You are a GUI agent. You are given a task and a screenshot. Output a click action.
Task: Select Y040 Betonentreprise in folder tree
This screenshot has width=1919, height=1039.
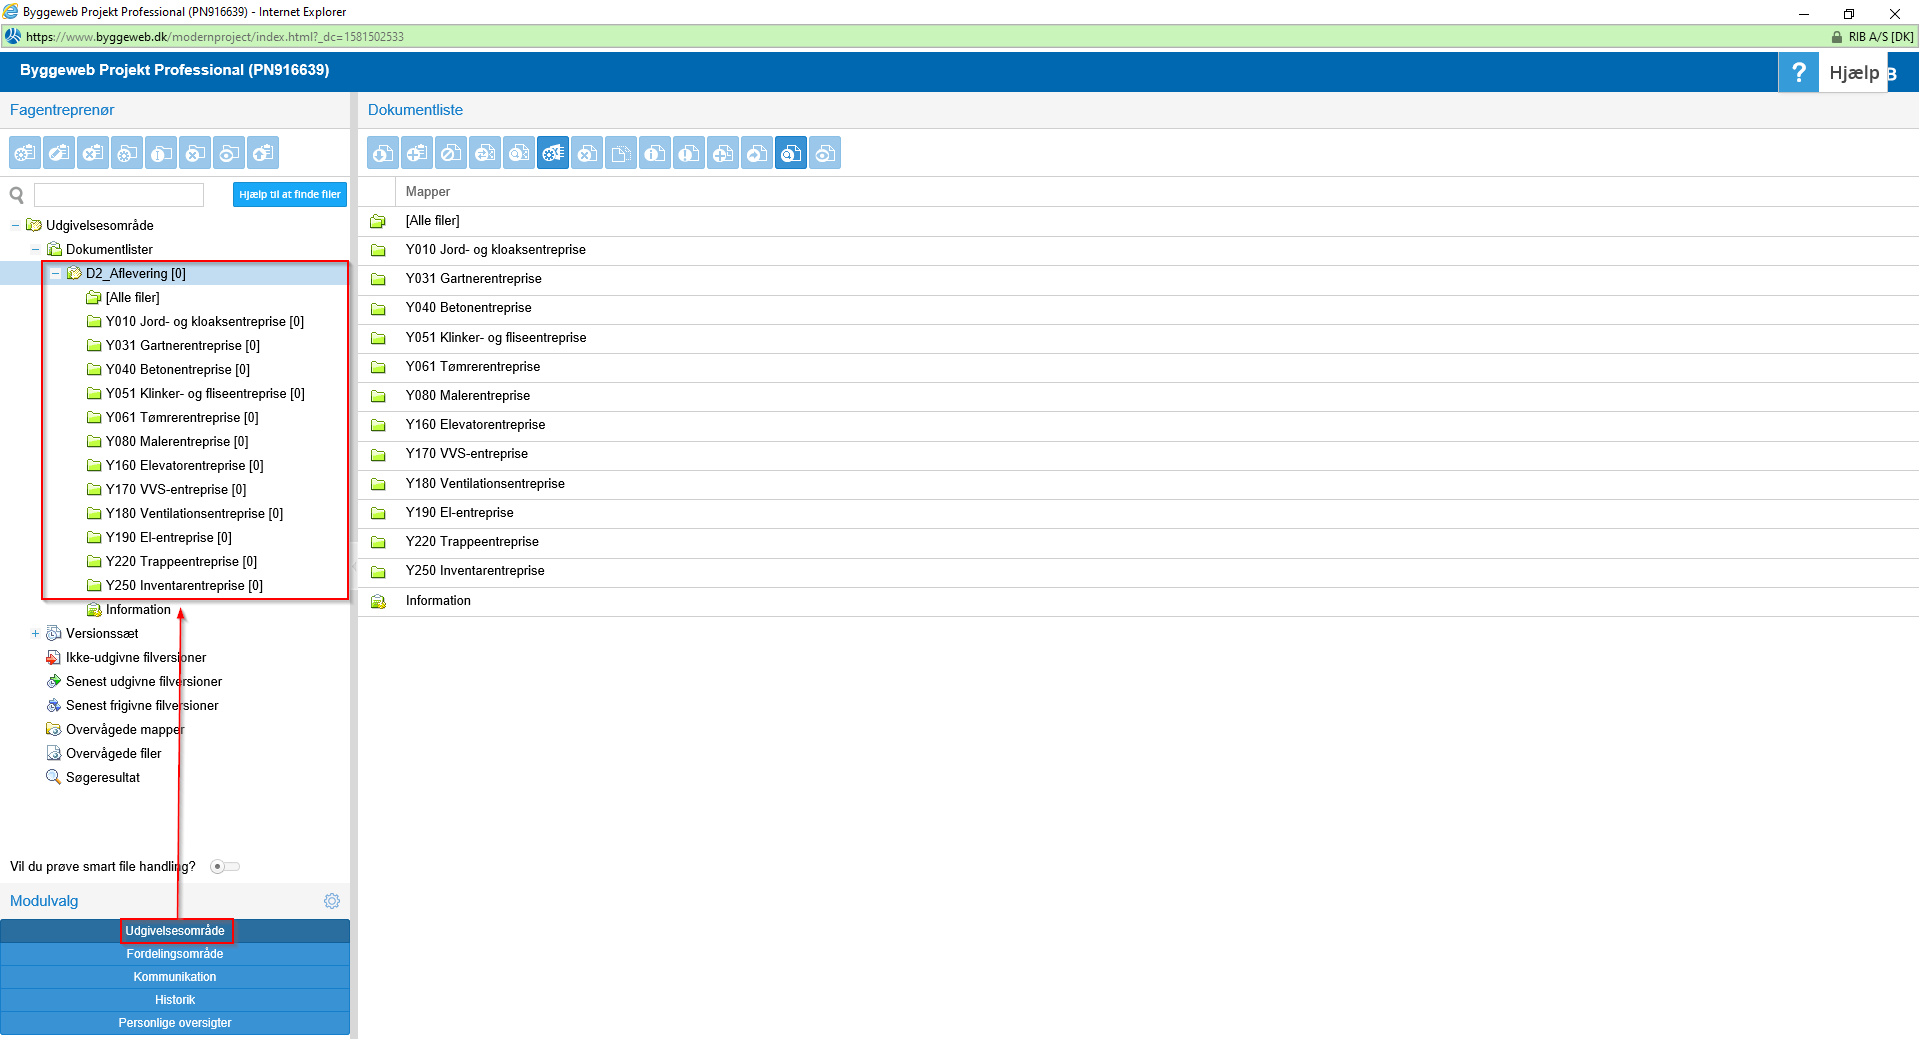(178, 370)
